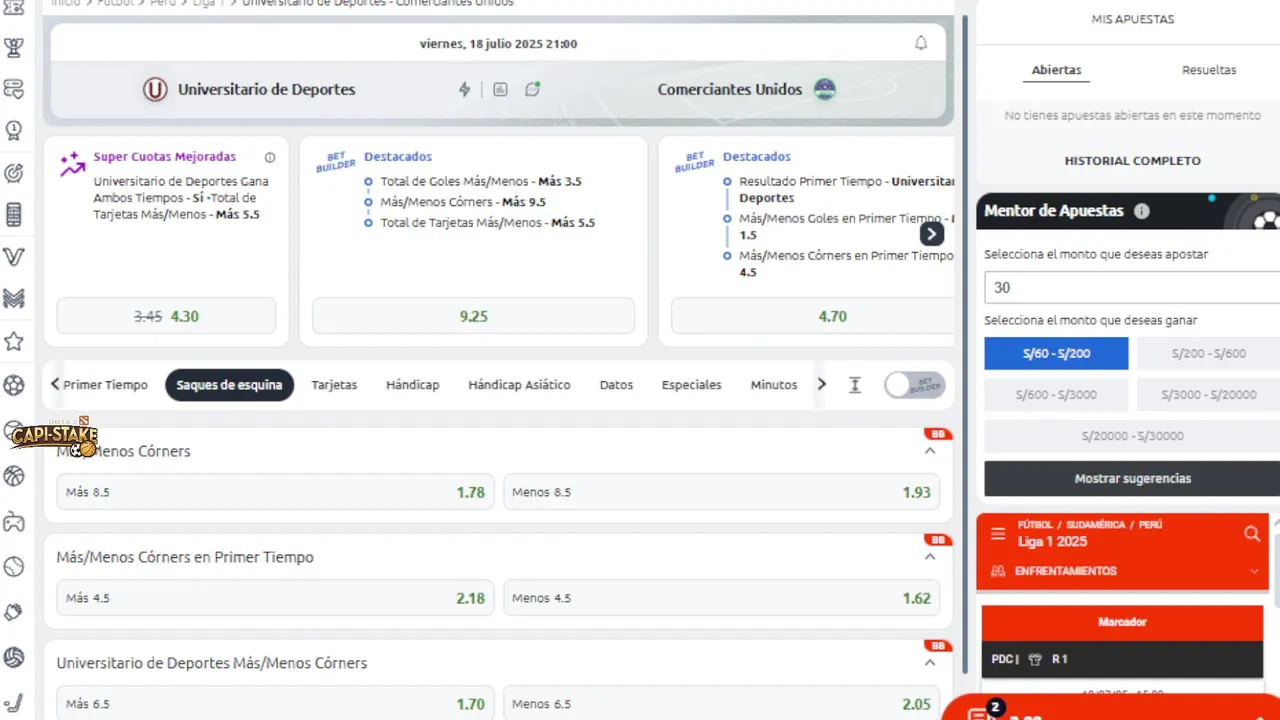Click the Comerciantes Unidos team crest
The height and width of the screenshot is (720, 1280).
tap(824, 89)
